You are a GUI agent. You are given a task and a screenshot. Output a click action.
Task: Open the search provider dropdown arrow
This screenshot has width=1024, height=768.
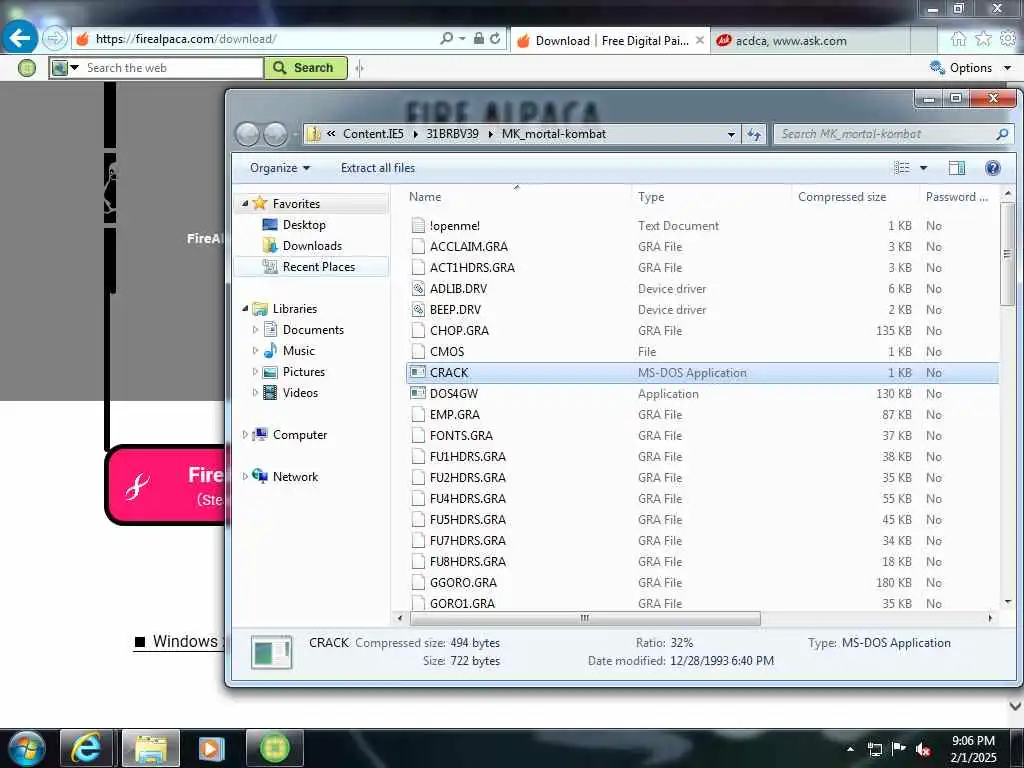click(74, 67)
